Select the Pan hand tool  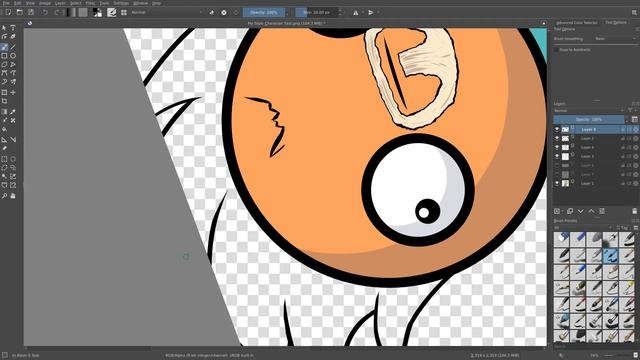tap(13, 196)
